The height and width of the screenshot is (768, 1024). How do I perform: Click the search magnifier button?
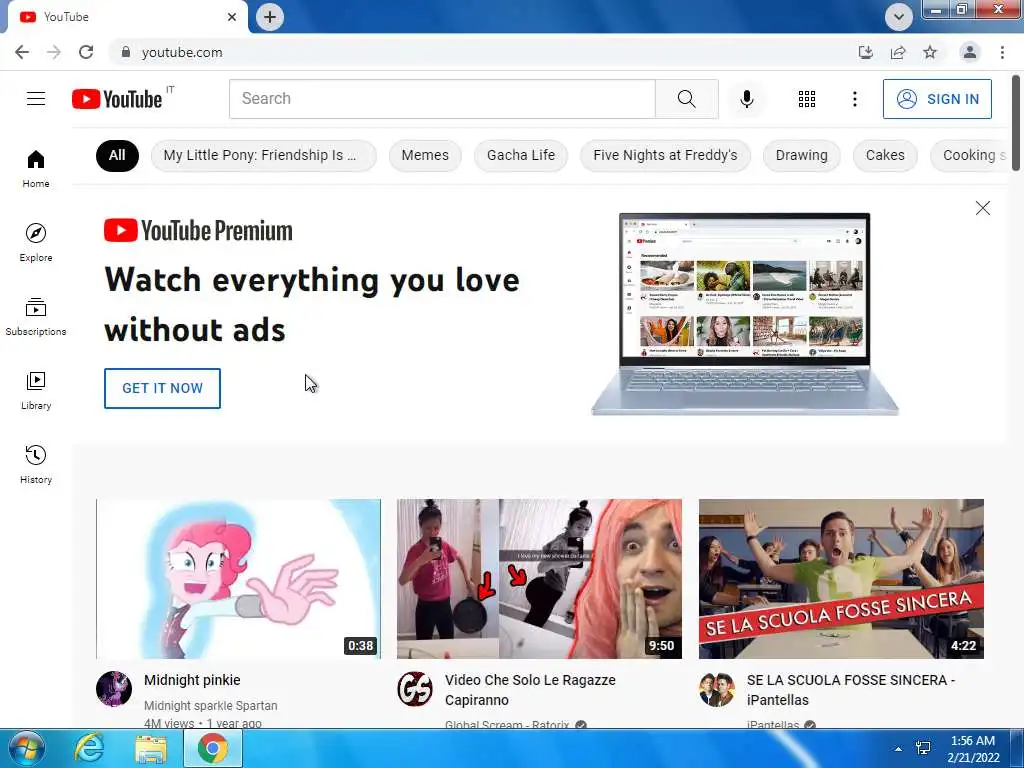coord(686,99)
